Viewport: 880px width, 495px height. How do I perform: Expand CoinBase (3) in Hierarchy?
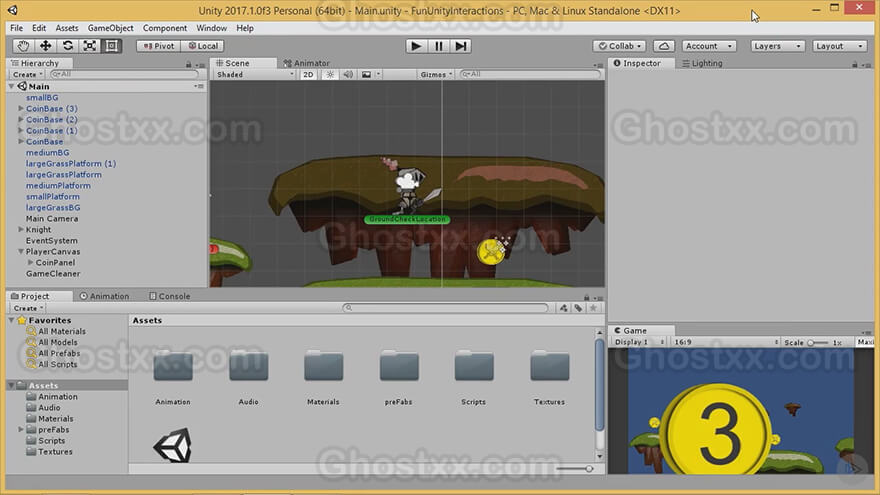click(21, 108)
